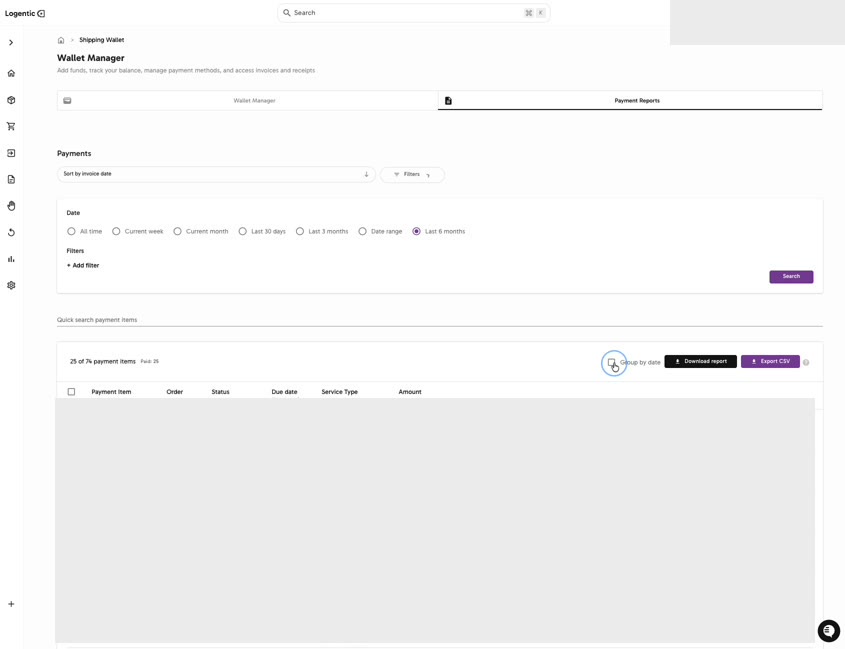Select the Last 6 months option
Viewport: 845px width, 649px height.
(417, 231)
